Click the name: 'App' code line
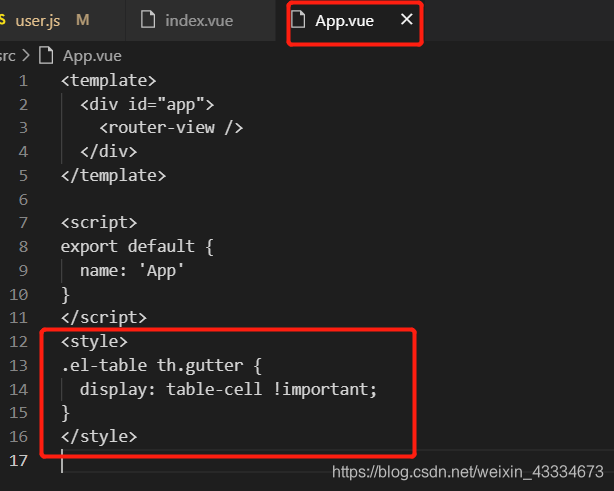 pos(132,271)
